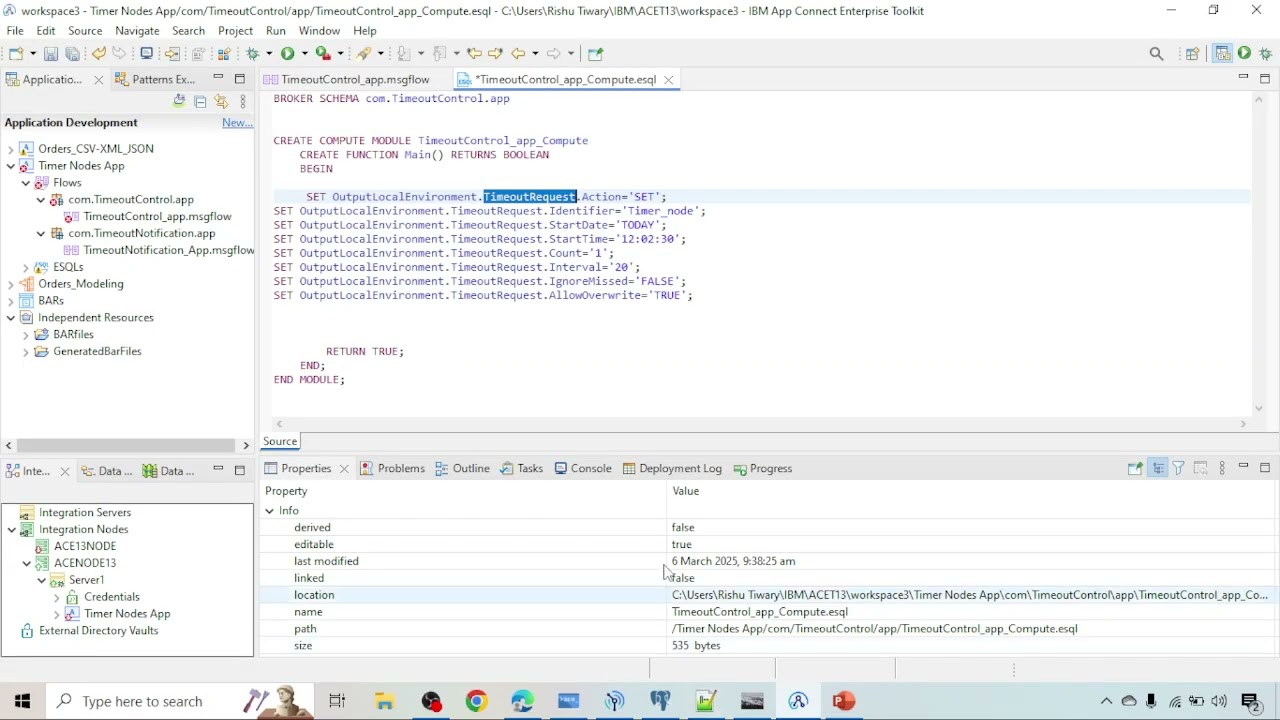Collapse the Flows folder
This screenshot has width=1280, height=720.
26,183
